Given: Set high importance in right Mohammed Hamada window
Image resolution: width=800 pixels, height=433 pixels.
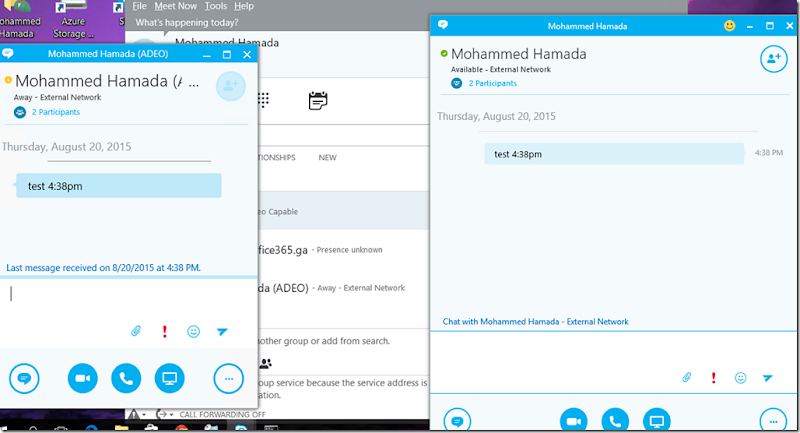Looking at the screenshot, I should click(x=713, y=378).
